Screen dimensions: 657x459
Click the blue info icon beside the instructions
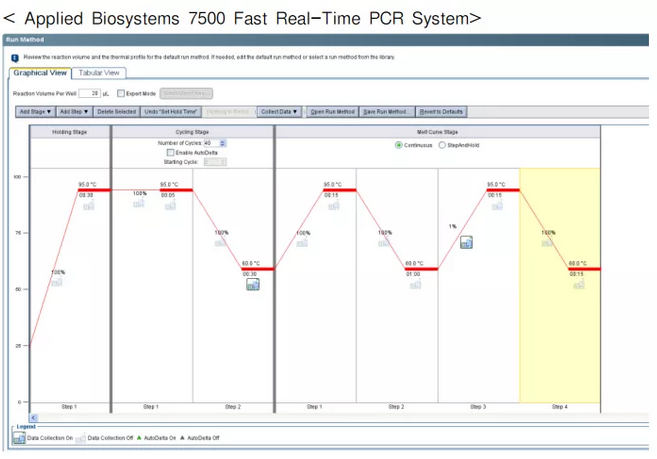tap(15, 58)
